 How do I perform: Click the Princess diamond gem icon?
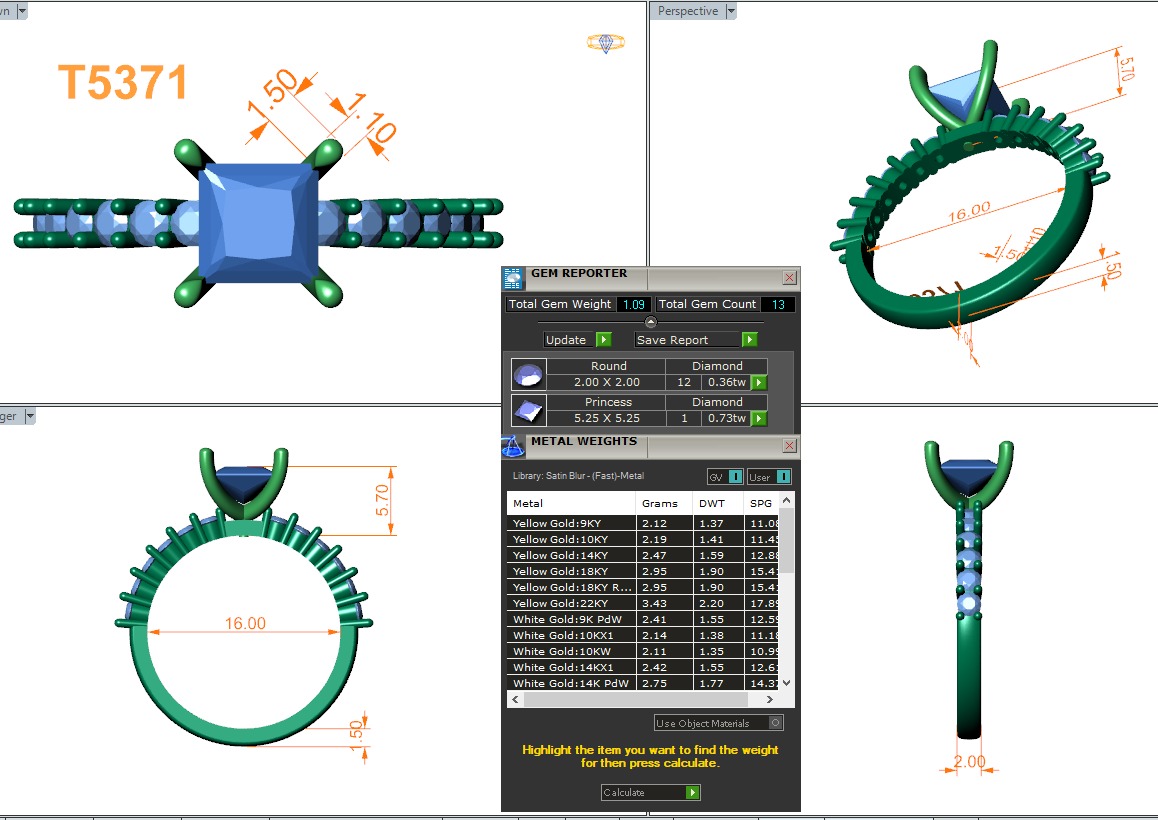529,411
